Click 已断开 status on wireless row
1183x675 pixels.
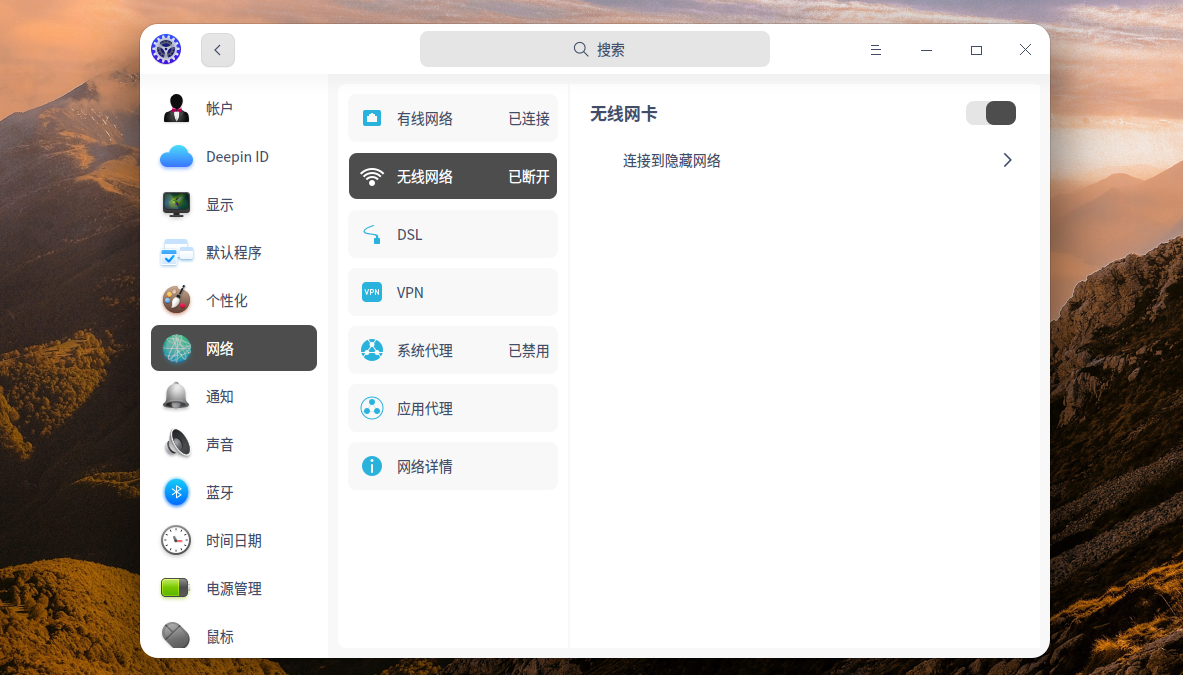pos(529,176)
